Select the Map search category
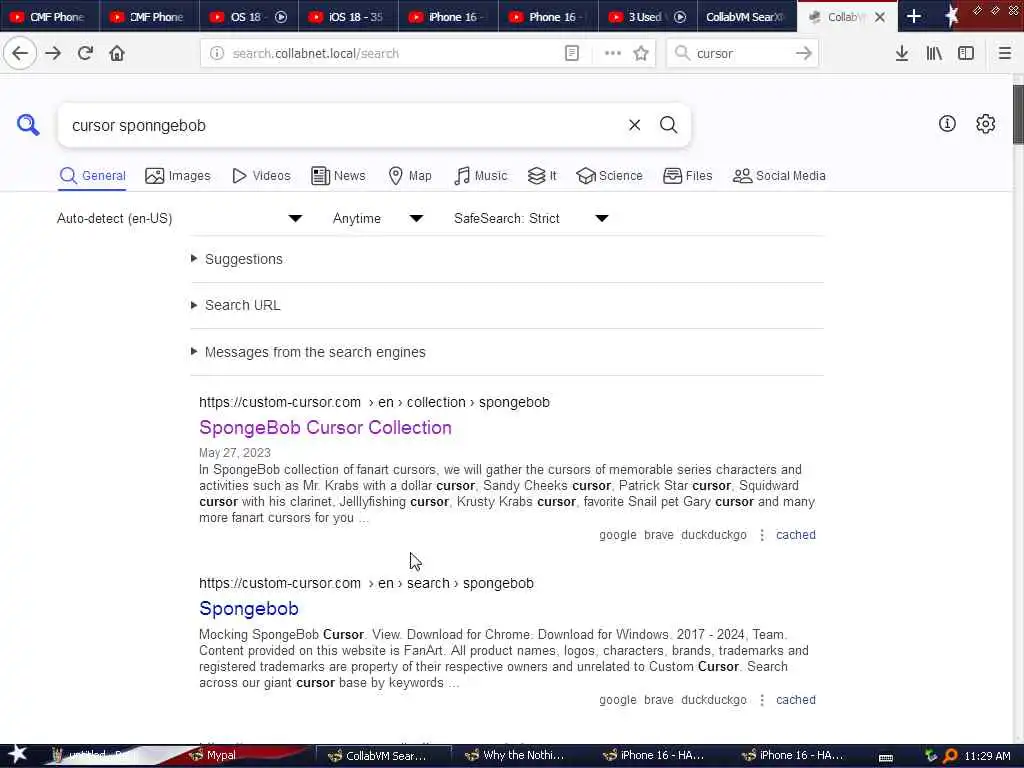This screenshot has width=1024, height=768. pos(410,176)
